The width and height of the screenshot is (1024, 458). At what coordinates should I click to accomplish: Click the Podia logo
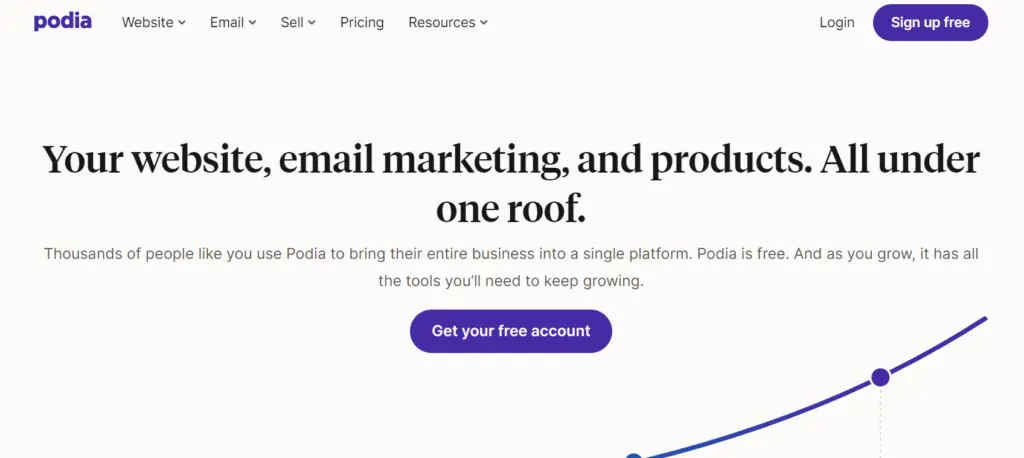coord(62,21)
